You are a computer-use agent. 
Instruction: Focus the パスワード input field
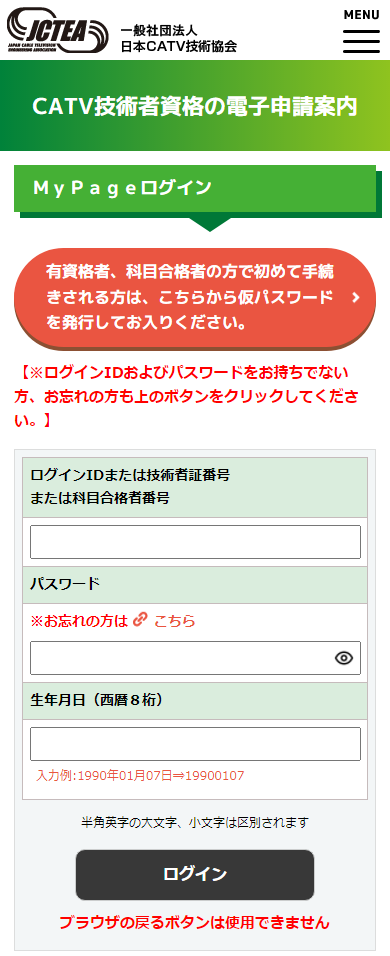pyautogui.click(x=195, y=658)
